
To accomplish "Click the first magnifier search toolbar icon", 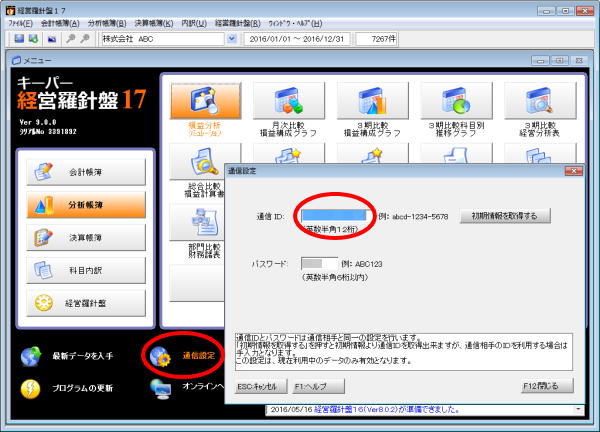I will pos(70,39).
